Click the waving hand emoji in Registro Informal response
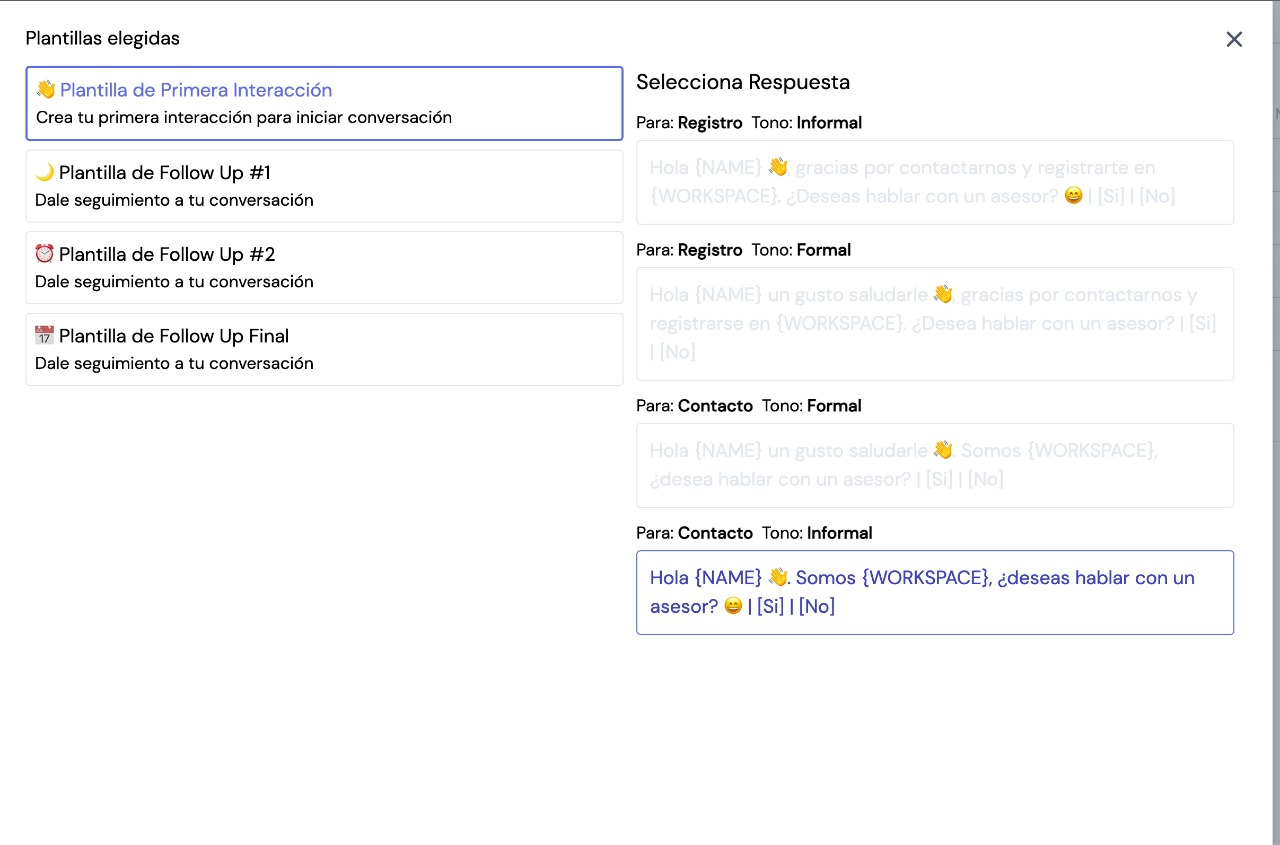This screenshot has height=845, width=1280. point(778,167)
